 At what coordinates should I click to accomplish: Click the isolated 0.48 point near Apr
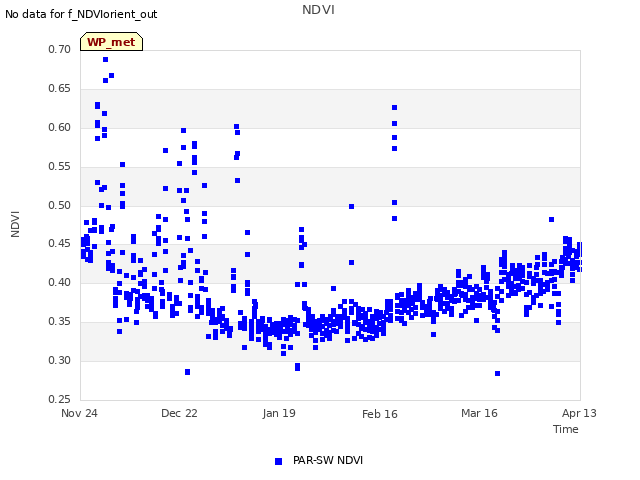tap(551, 220)
